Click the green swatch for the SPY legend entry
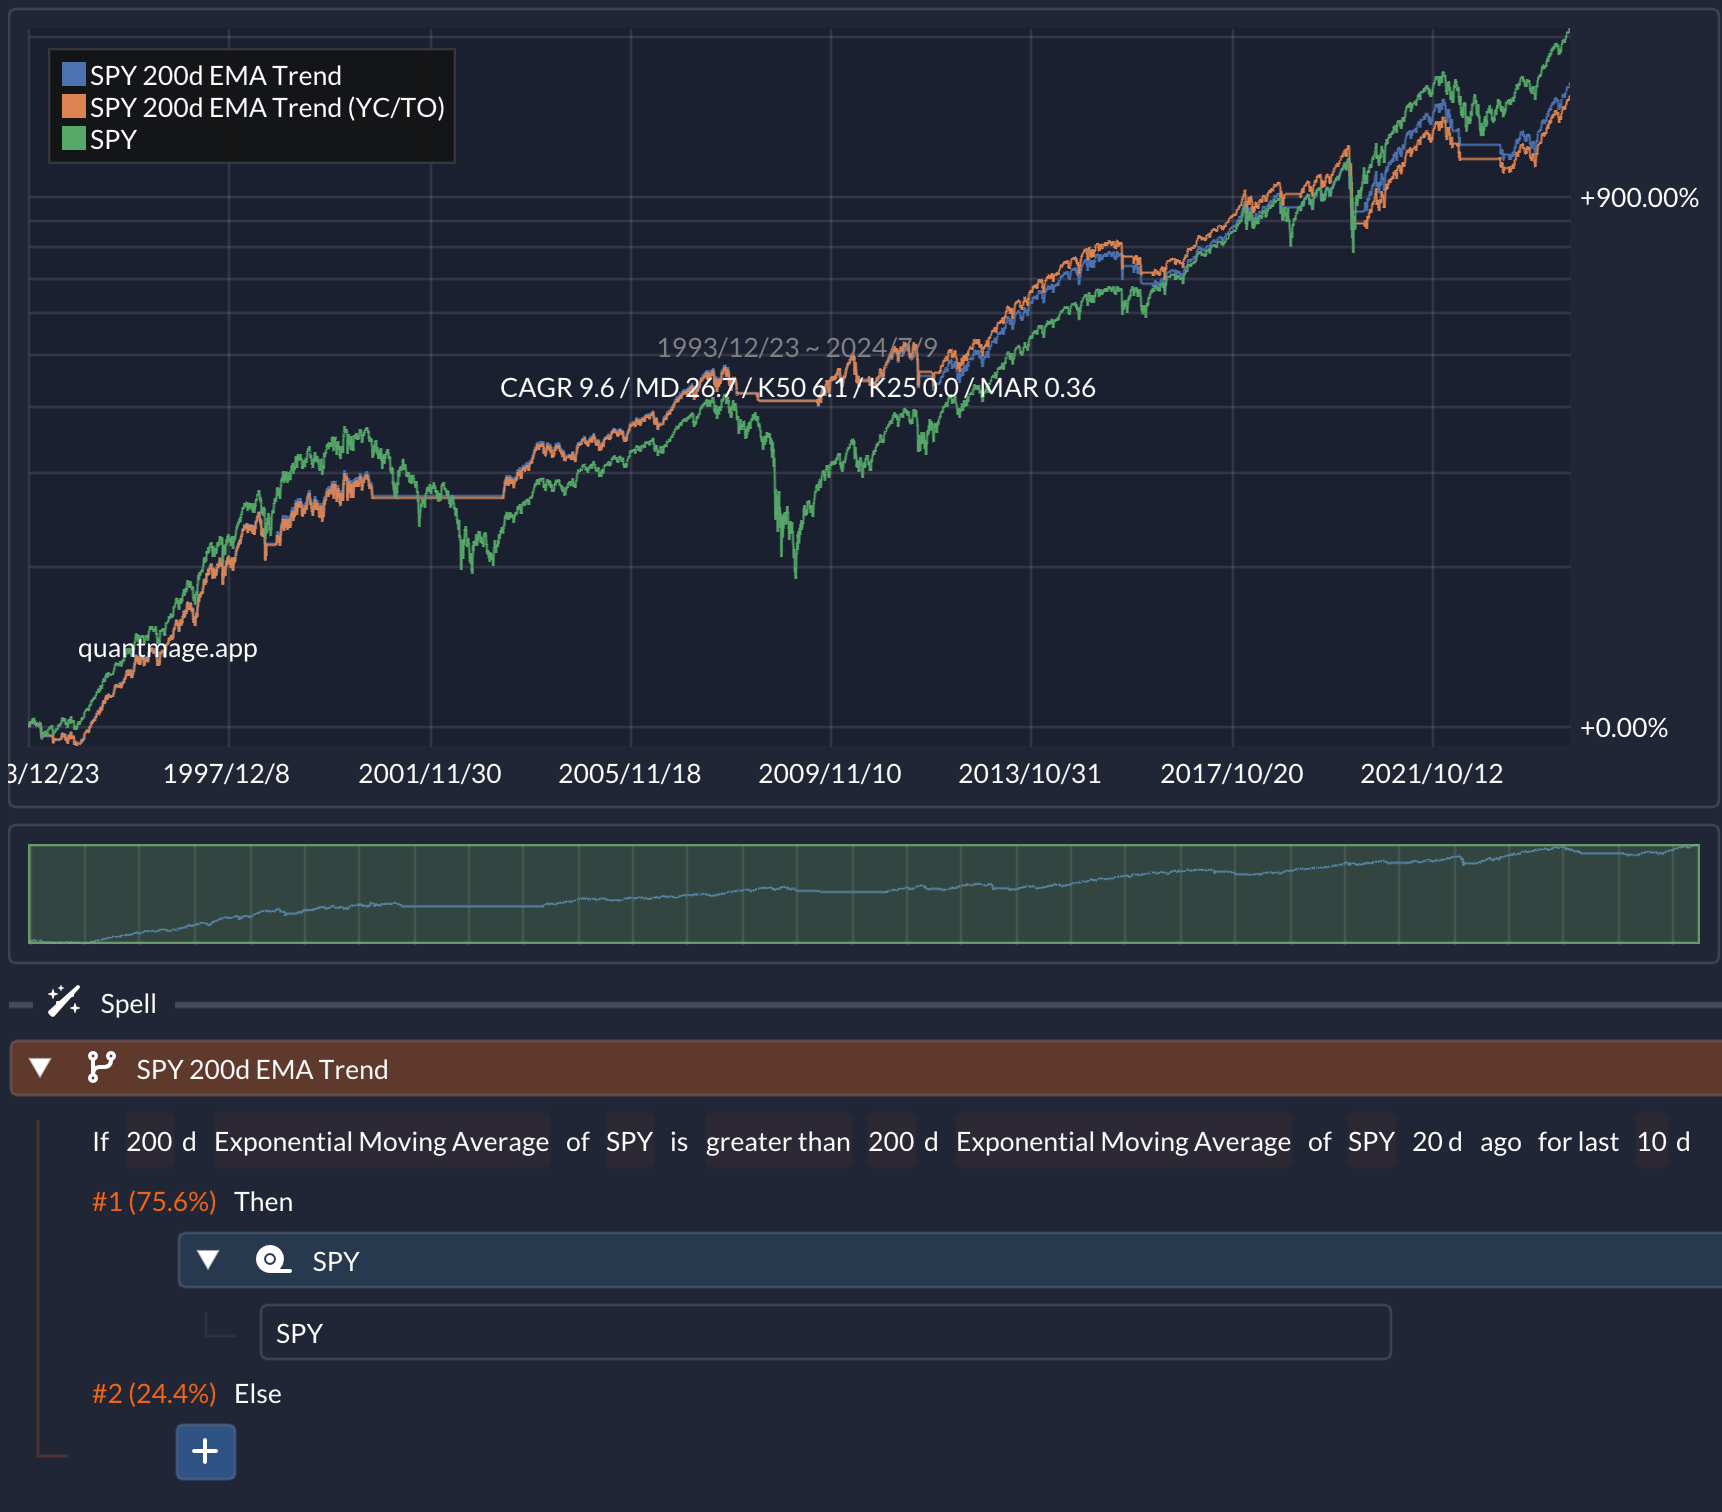Image resolution: width=1722 pixels, height=1512 pixels. (x=73, y=138)
